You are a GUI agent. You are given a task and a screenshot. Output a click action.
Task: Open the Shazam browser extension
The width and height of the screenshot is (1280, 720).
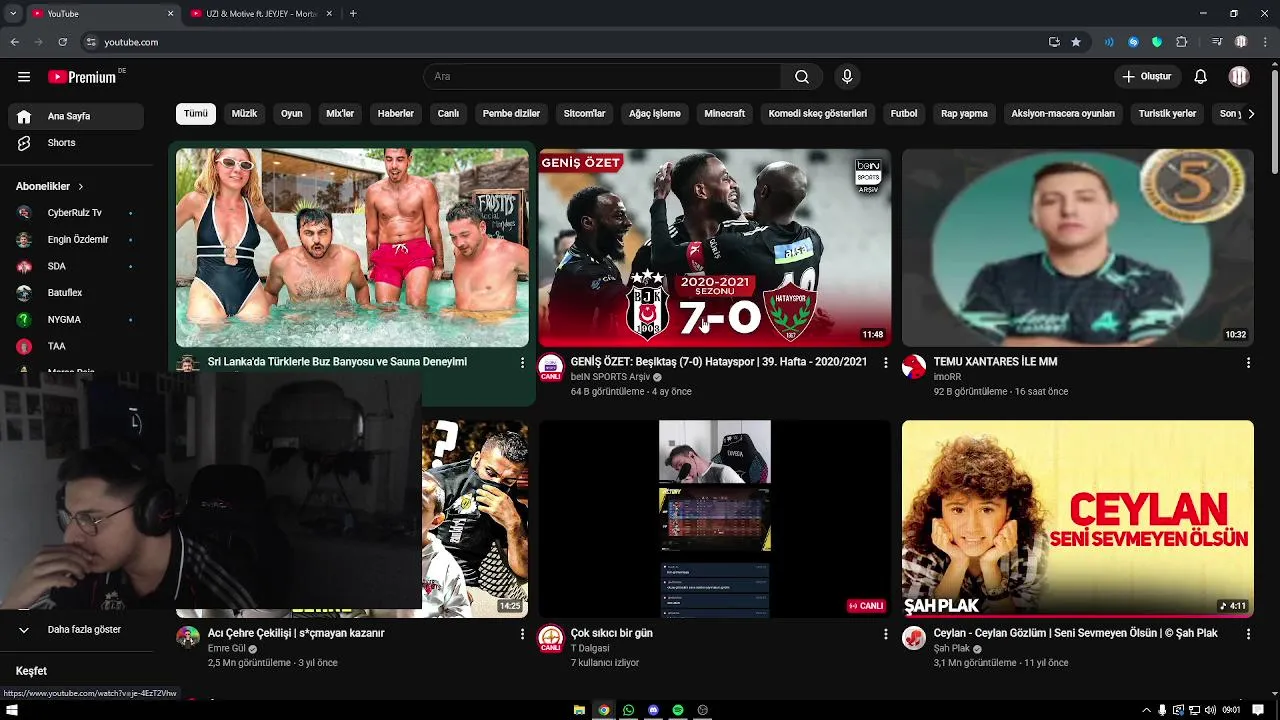[x=1133, y=42]
